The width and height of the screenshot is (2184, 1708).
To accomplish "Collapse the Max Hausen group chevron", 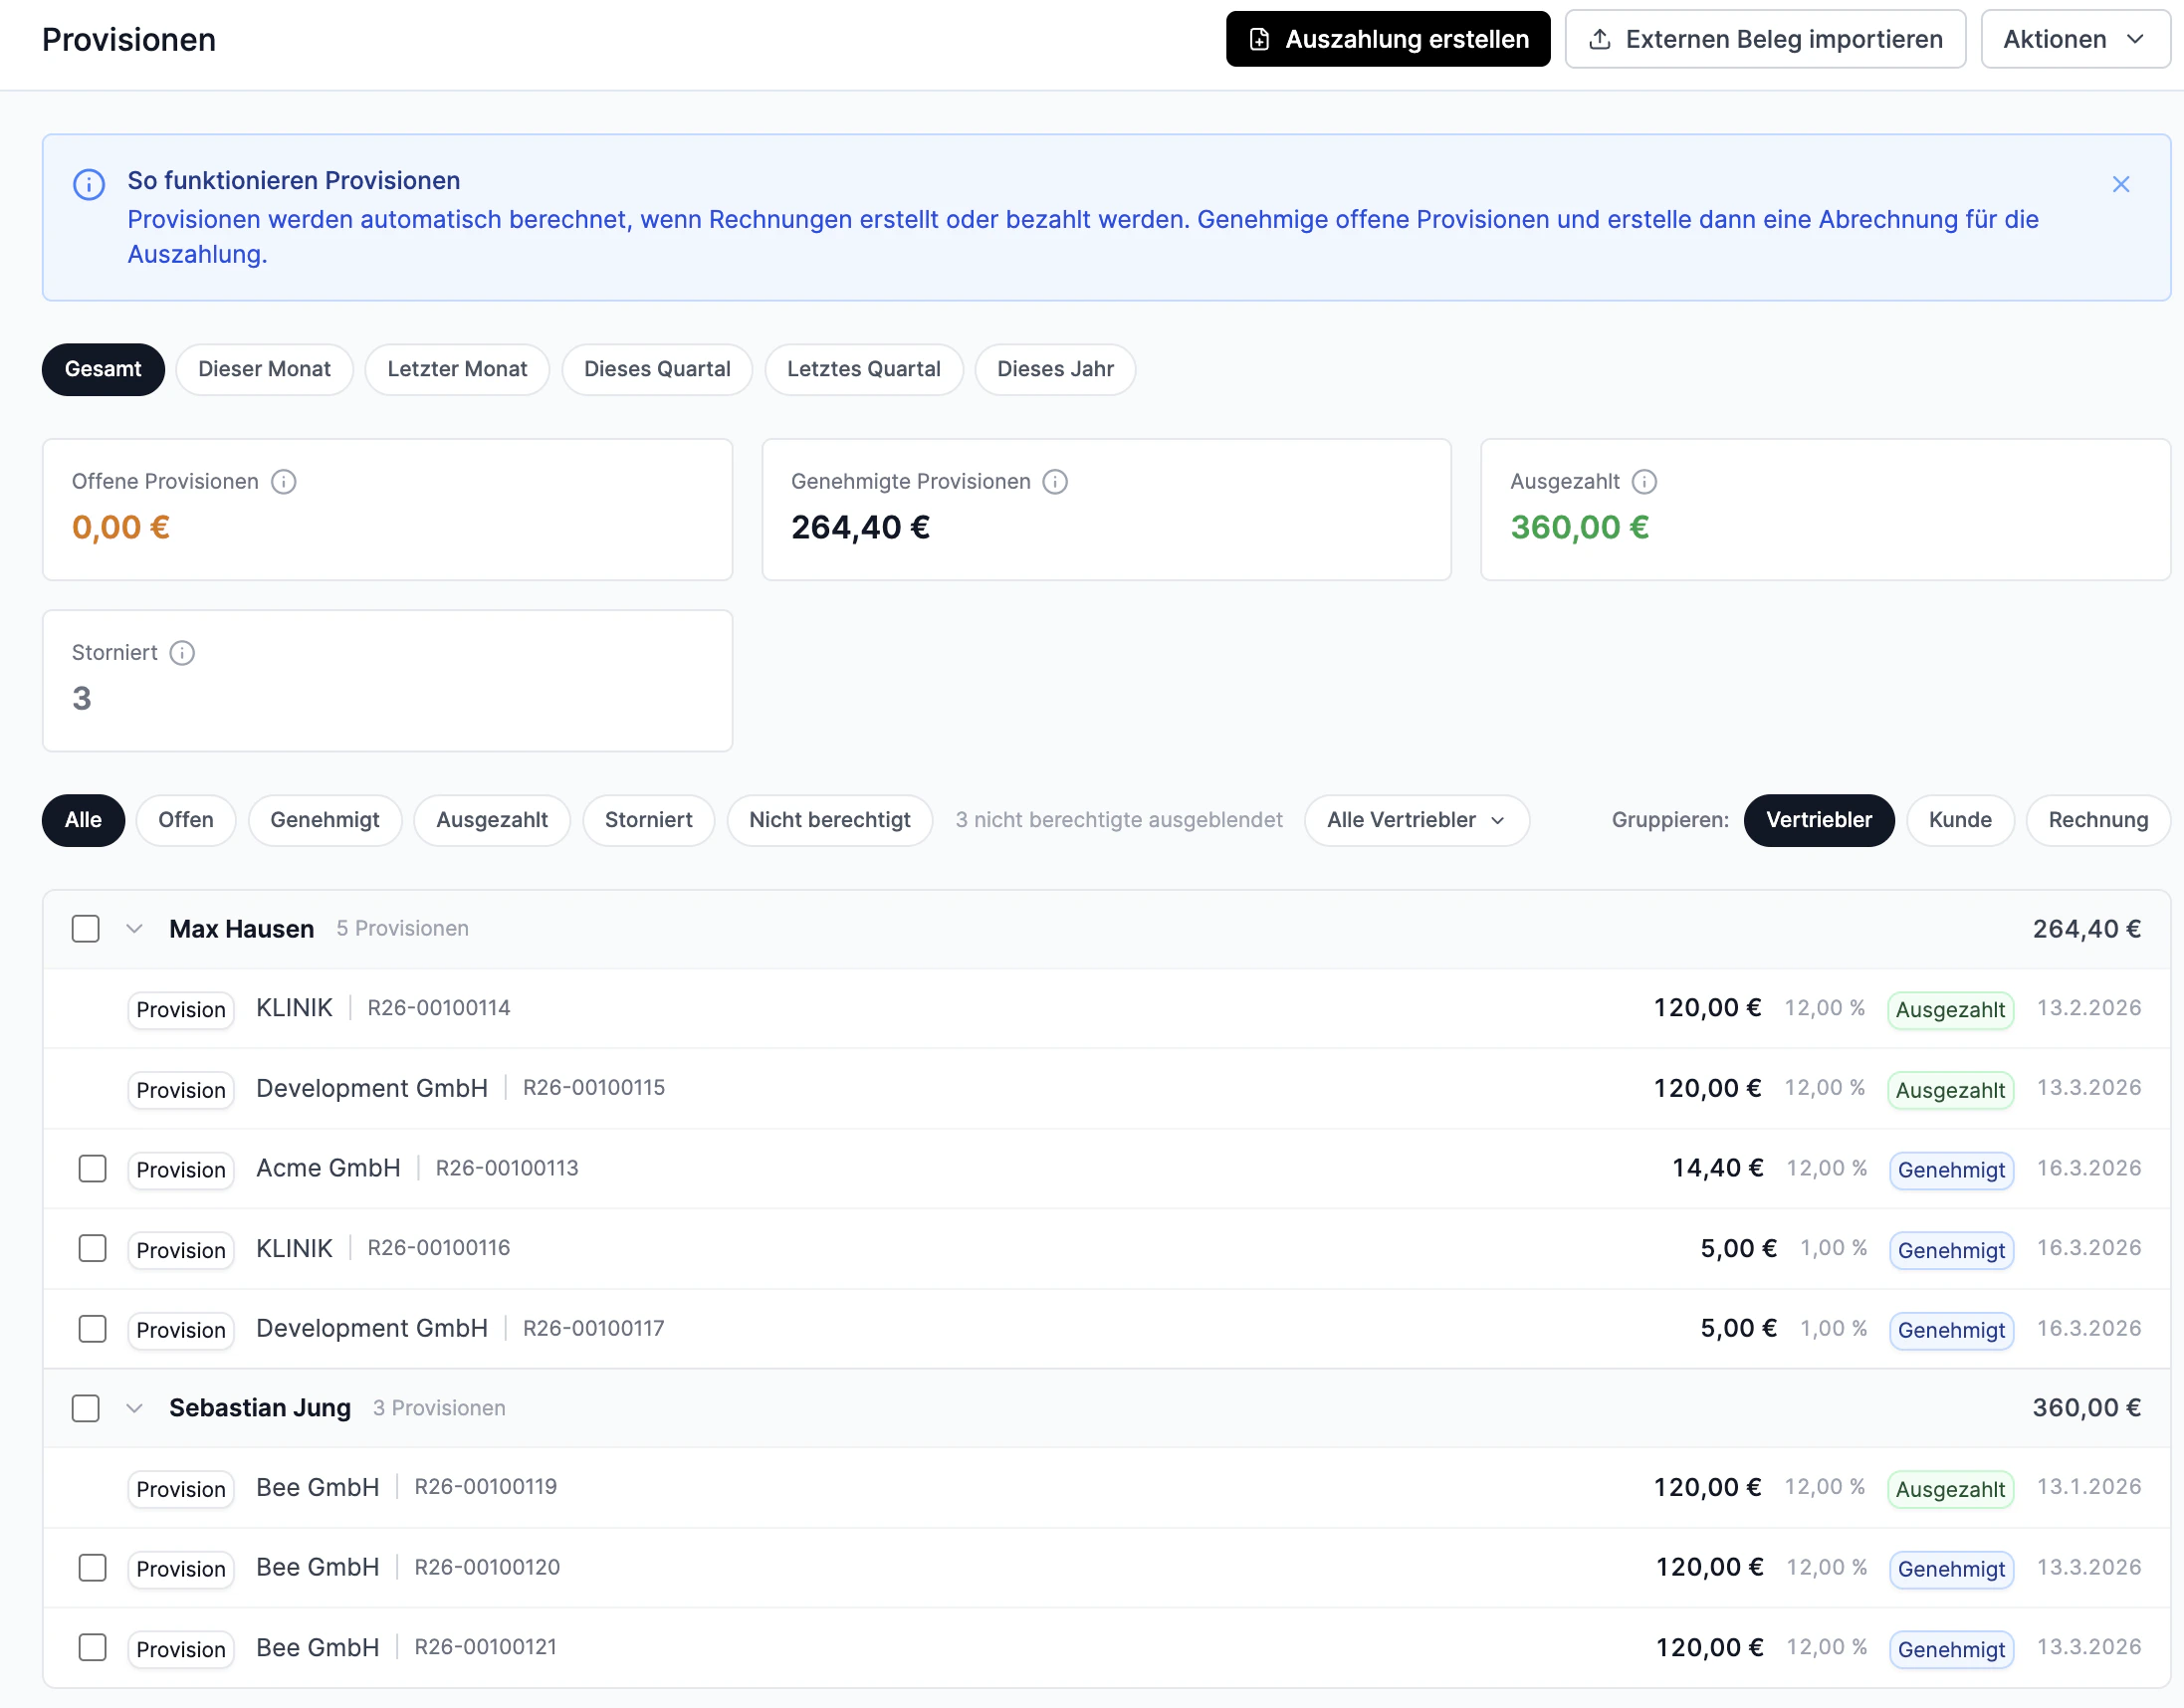I will tap(134, 929).
